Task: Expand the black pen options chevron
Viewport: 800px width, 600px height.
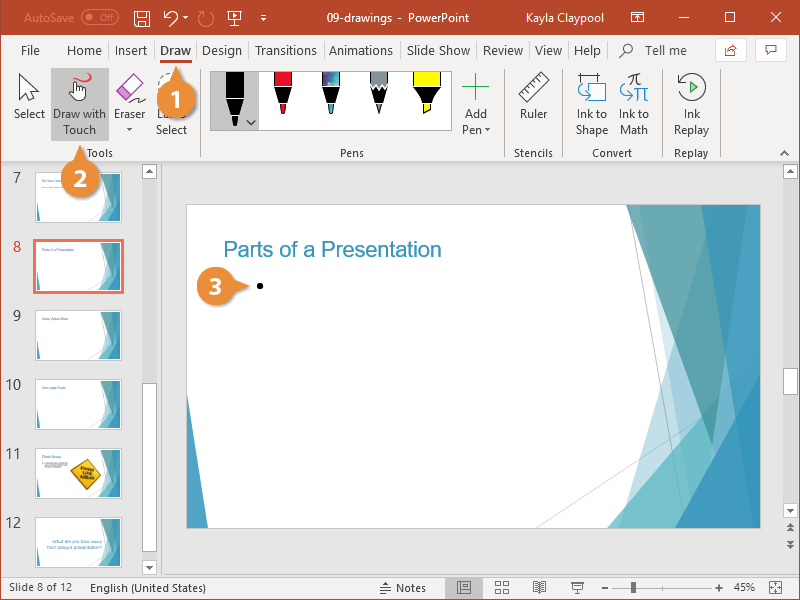Action: [x=251, y=122]
